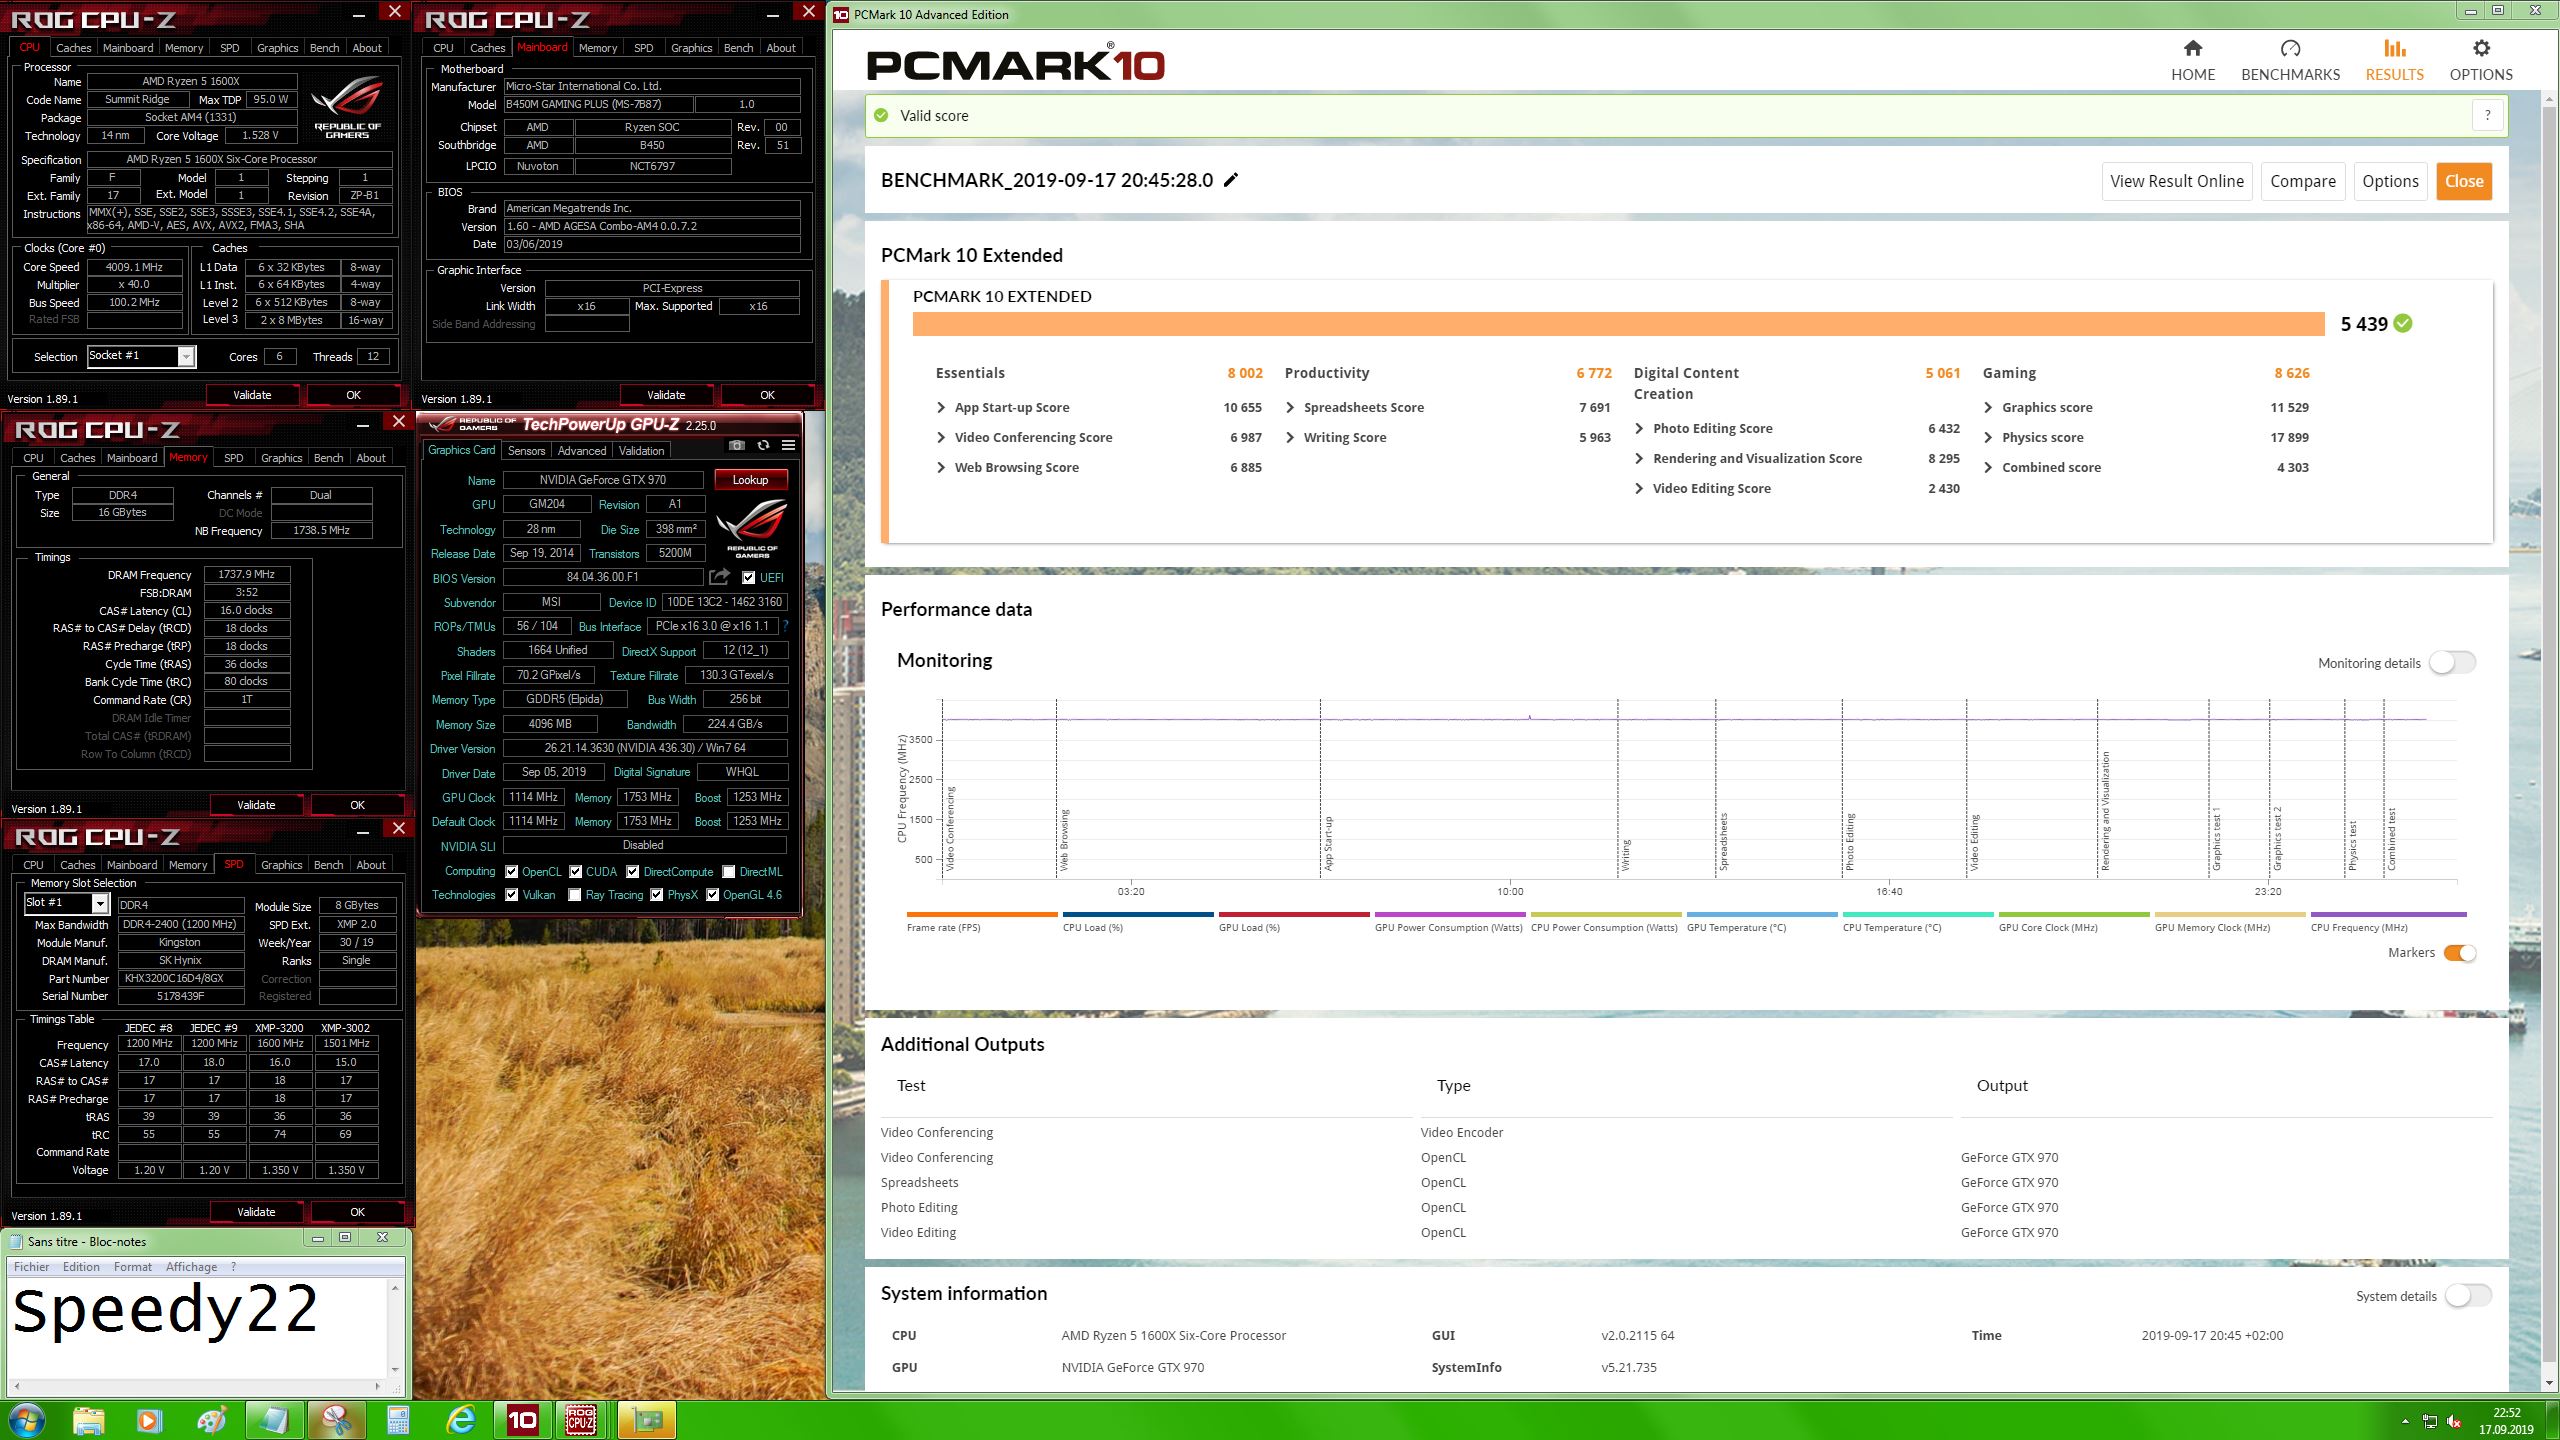The image size is (2560, 1440).
Task: Click the green validity check beside score 5 439
Action: pos(2403,323)
